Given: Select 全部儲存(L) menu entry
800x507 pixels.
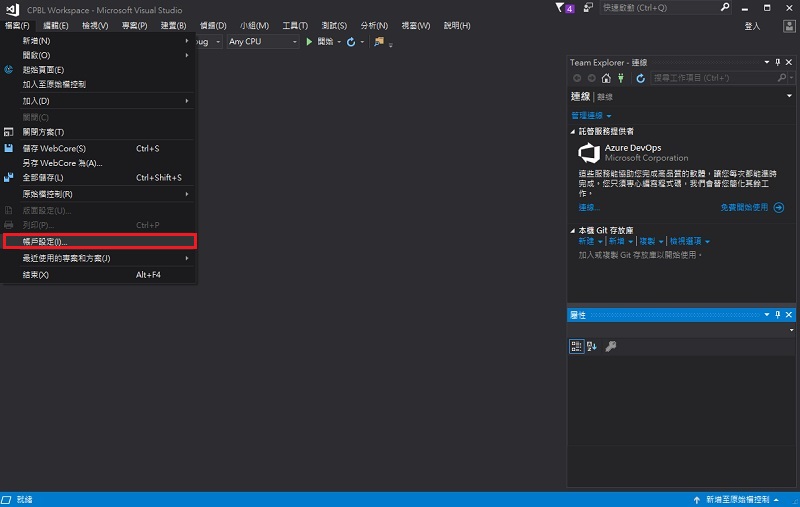Looking at the screenshot, I should 98,178.
